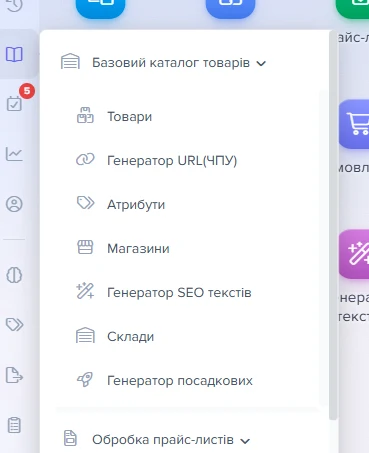Click the warehouse icon beside Склади
The image size is (369, 453).
click(85, 335)
